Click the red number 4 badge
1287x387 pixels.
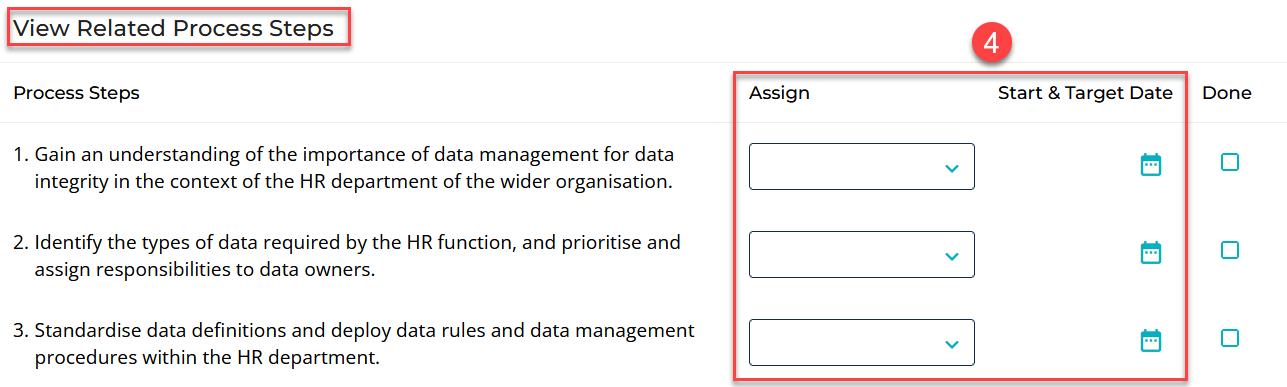[x=991, y=45]
